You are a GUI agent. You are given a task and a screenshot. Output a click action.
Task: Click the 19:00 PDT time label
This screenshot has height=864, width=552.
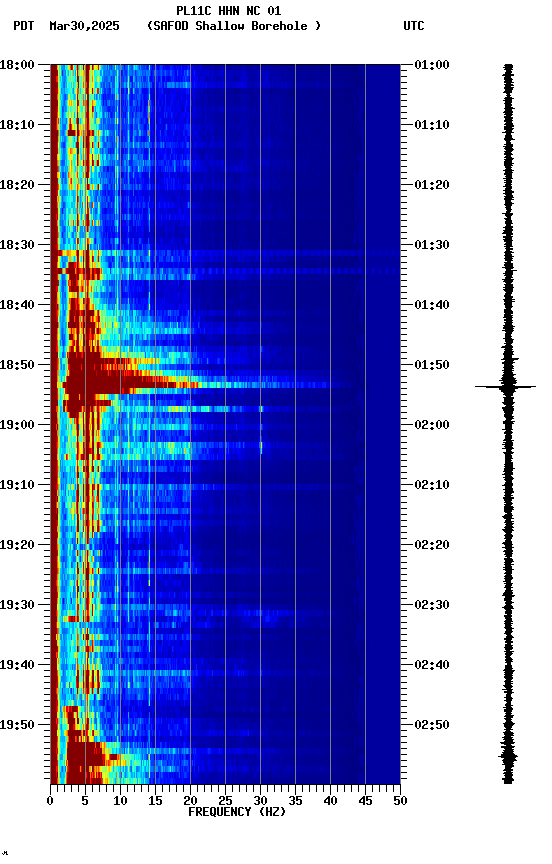tap(17, 425)
